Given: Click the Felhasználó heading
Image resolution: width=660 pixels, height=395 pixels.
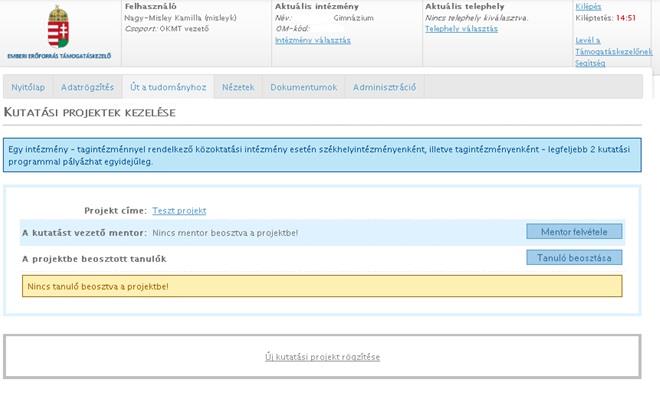Looking at the screenshot, I should pos(150,7).
